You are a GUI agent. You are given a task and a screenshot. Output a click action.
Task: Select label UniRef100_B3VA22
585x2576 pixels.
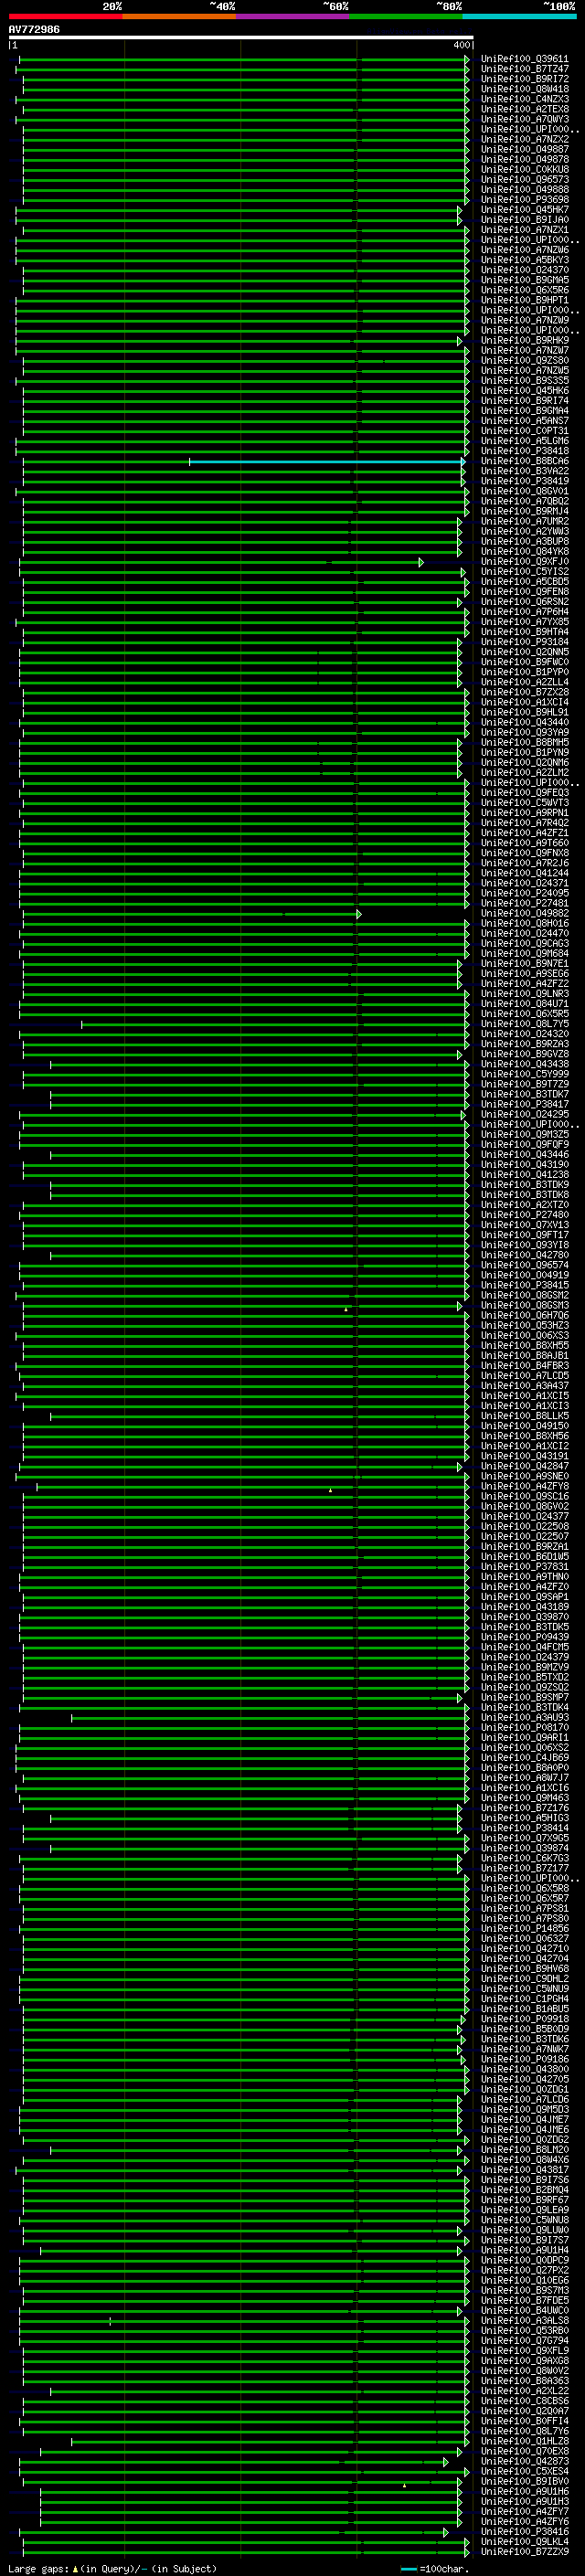(x=525, y=471)
